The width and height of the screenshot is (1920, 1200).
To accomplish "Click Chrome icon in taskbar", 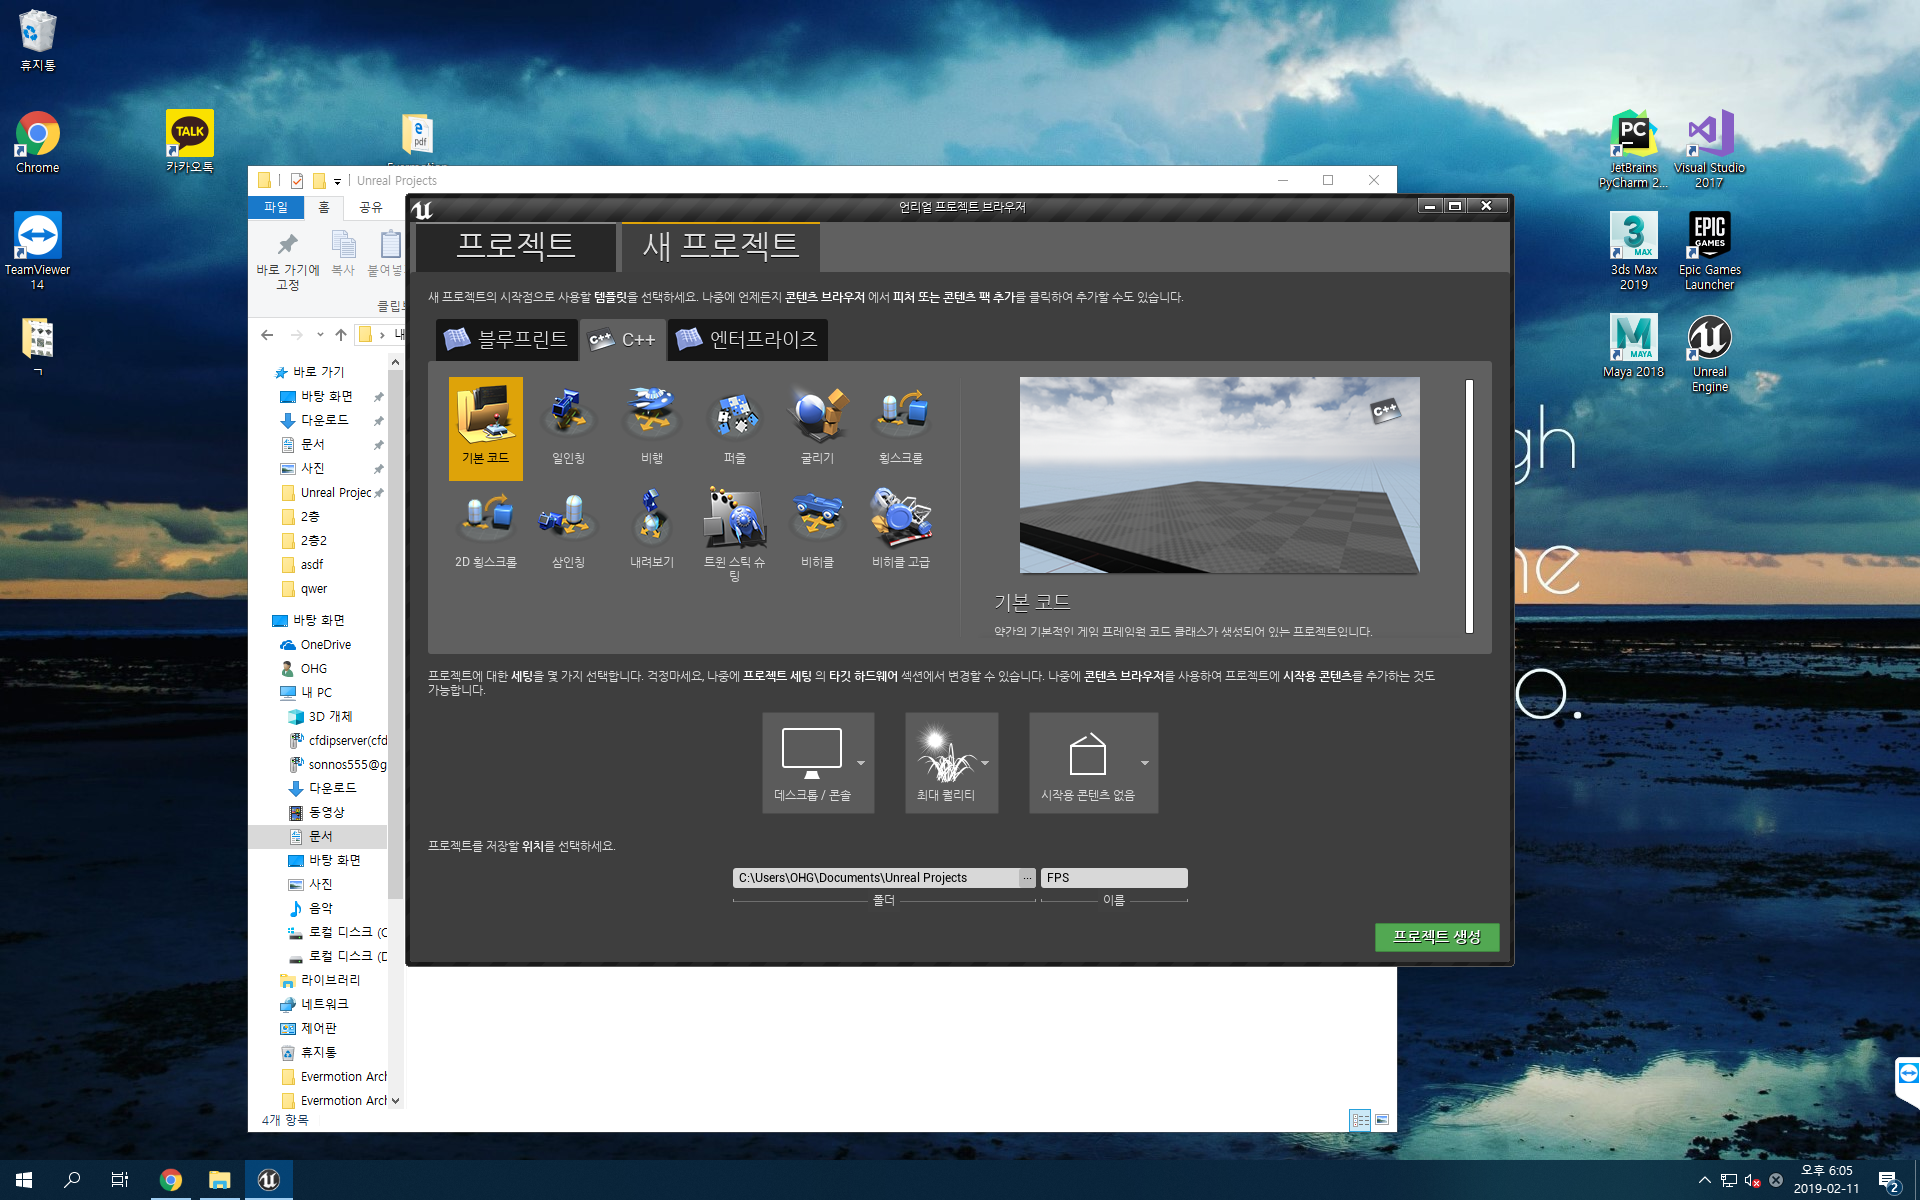I will [x=171, y=1180].
